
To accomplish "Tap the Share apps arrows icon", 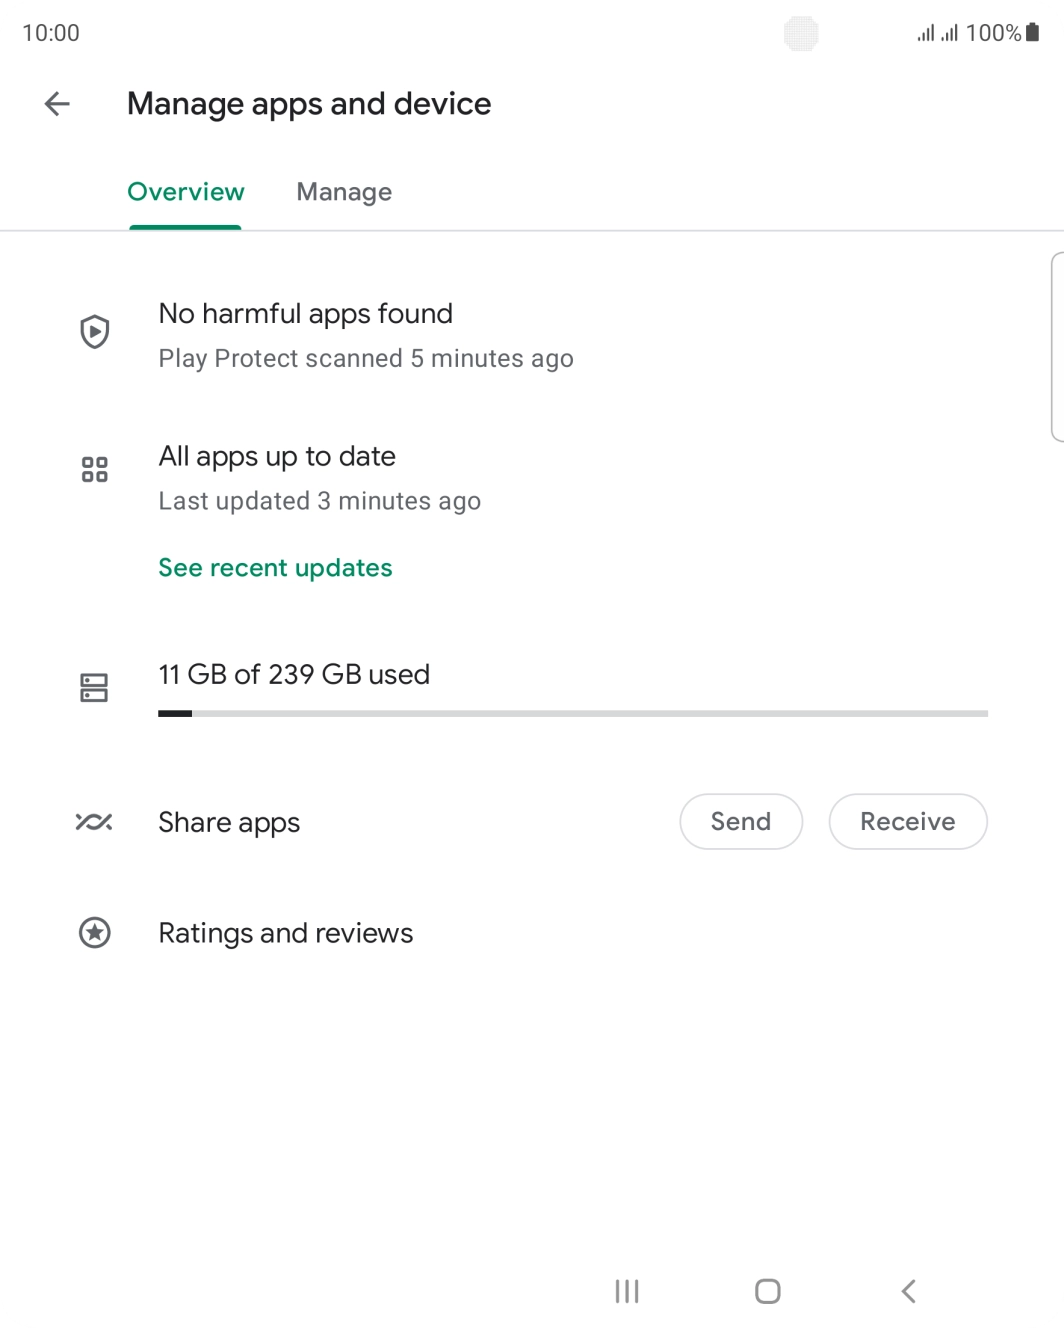I will (x=94, y=822).
